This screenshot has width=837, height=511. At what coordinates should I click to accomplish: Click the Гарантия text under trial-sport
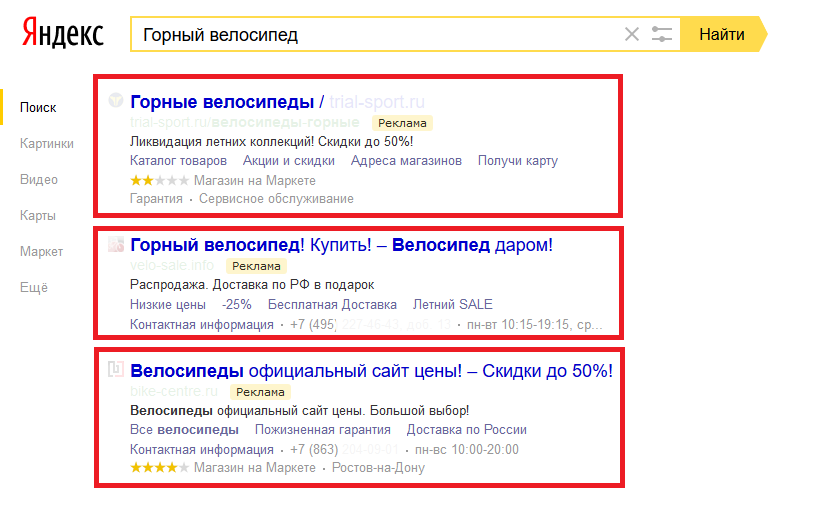pyautogui.click(x=156, y=199)
